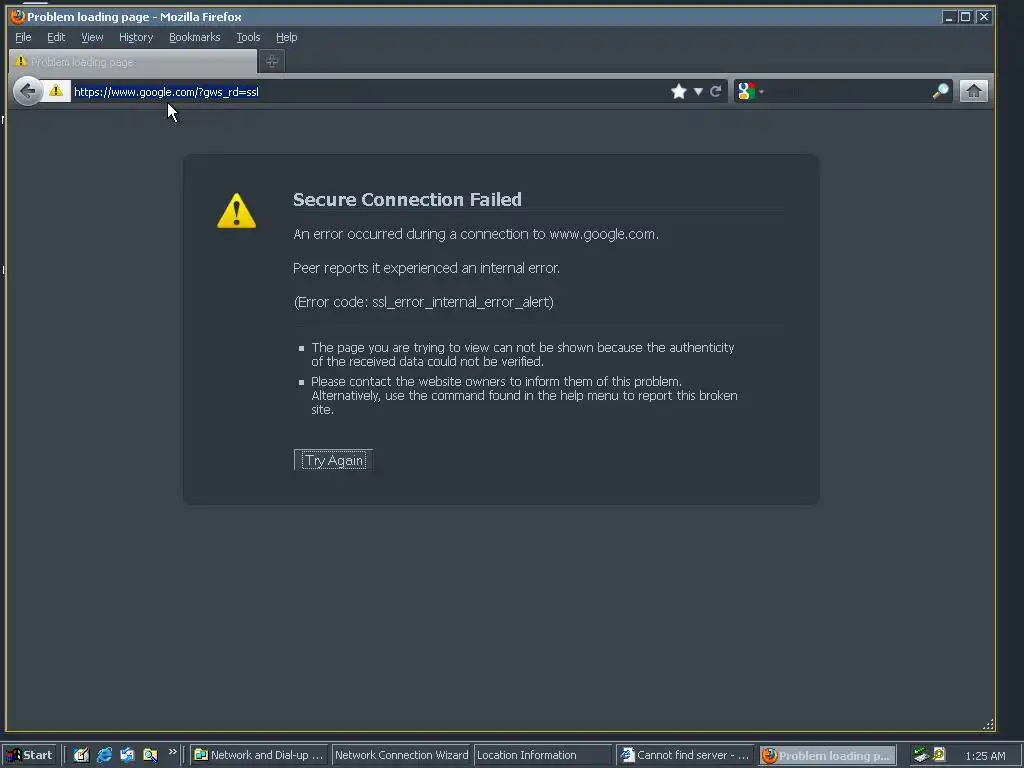Click the first quick launch desktop icon
This screenshot has height=768, width=1024.
coord(81,755)
